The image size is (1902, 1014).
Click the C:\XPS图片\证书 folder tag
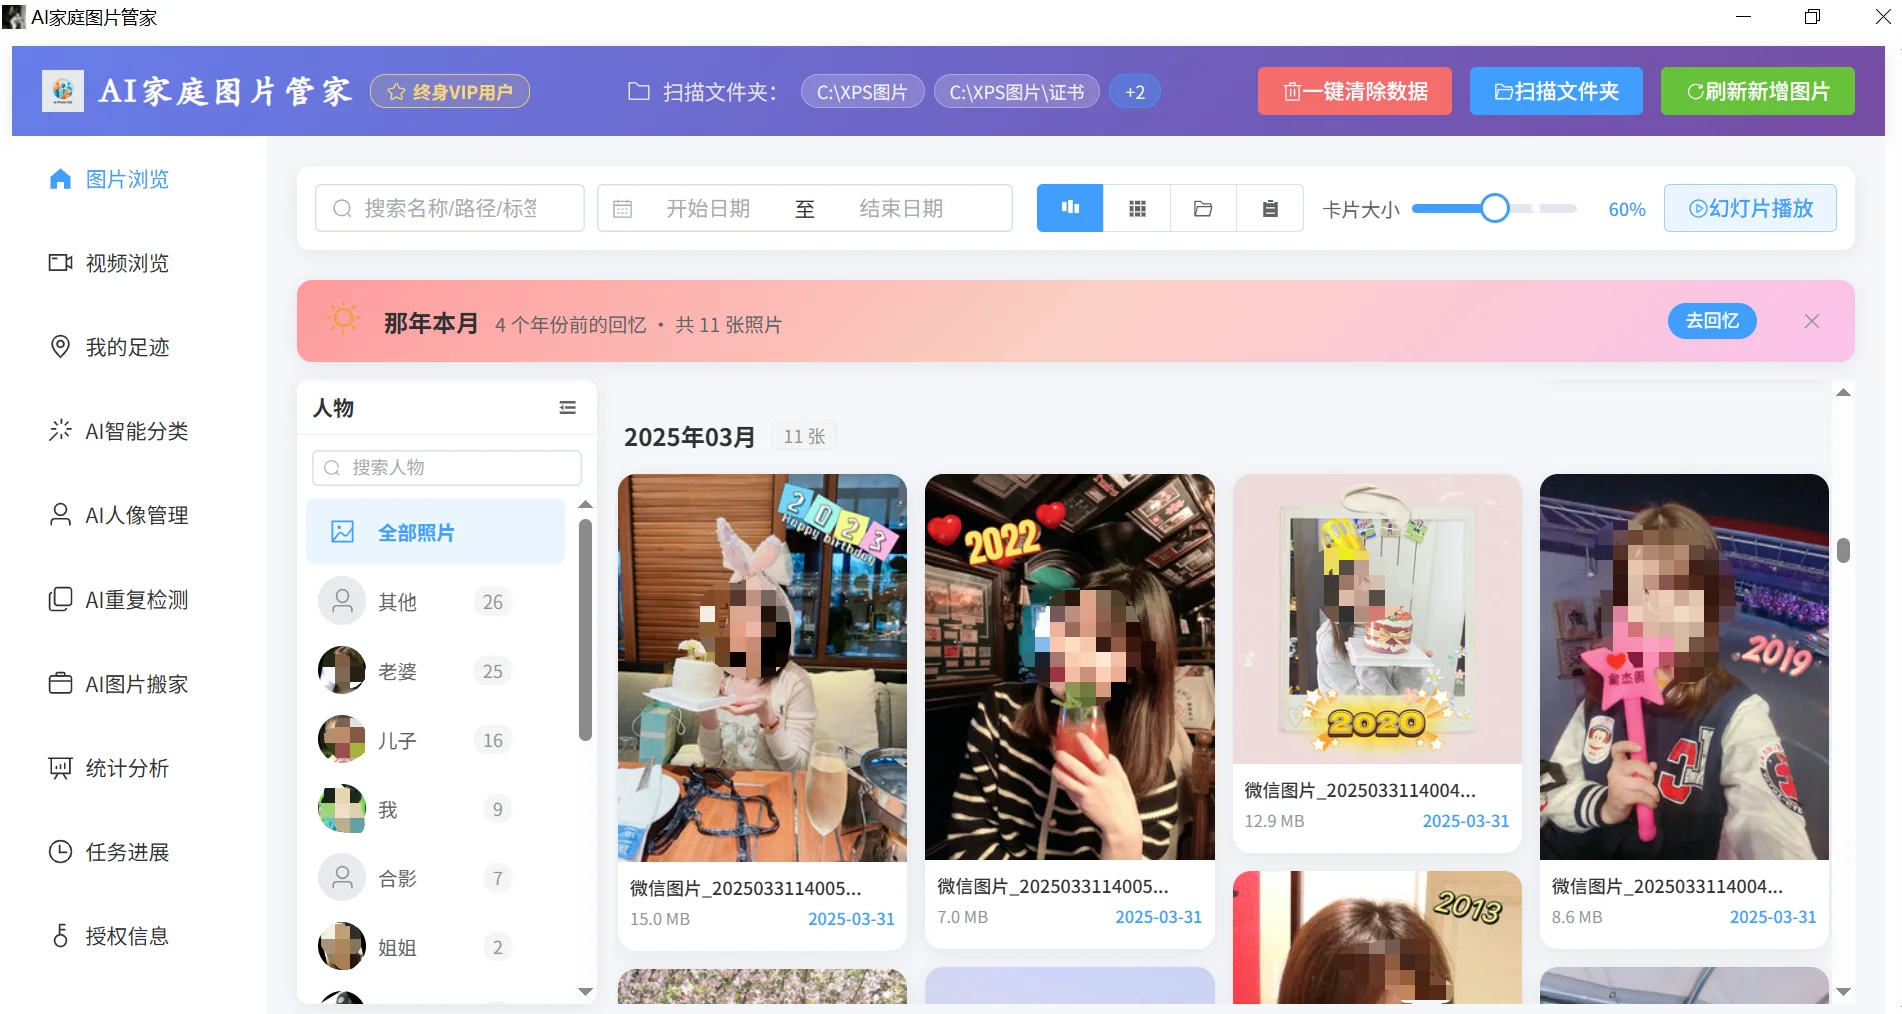(1017, 92)
